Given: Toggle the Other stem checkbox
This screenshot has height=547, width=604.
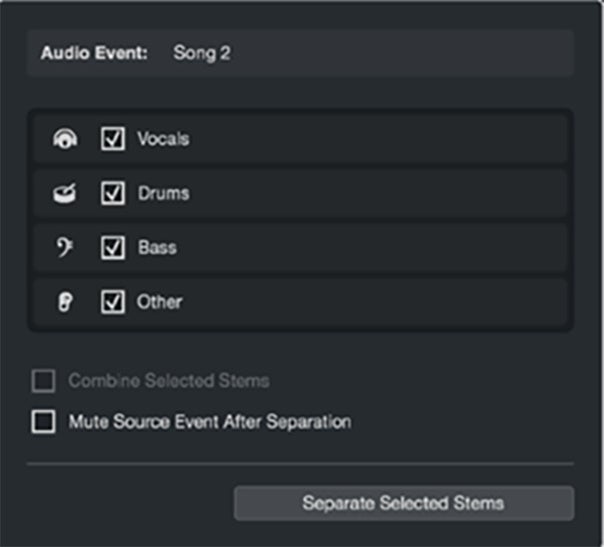Looking at the screenshot, I should 113,301.
